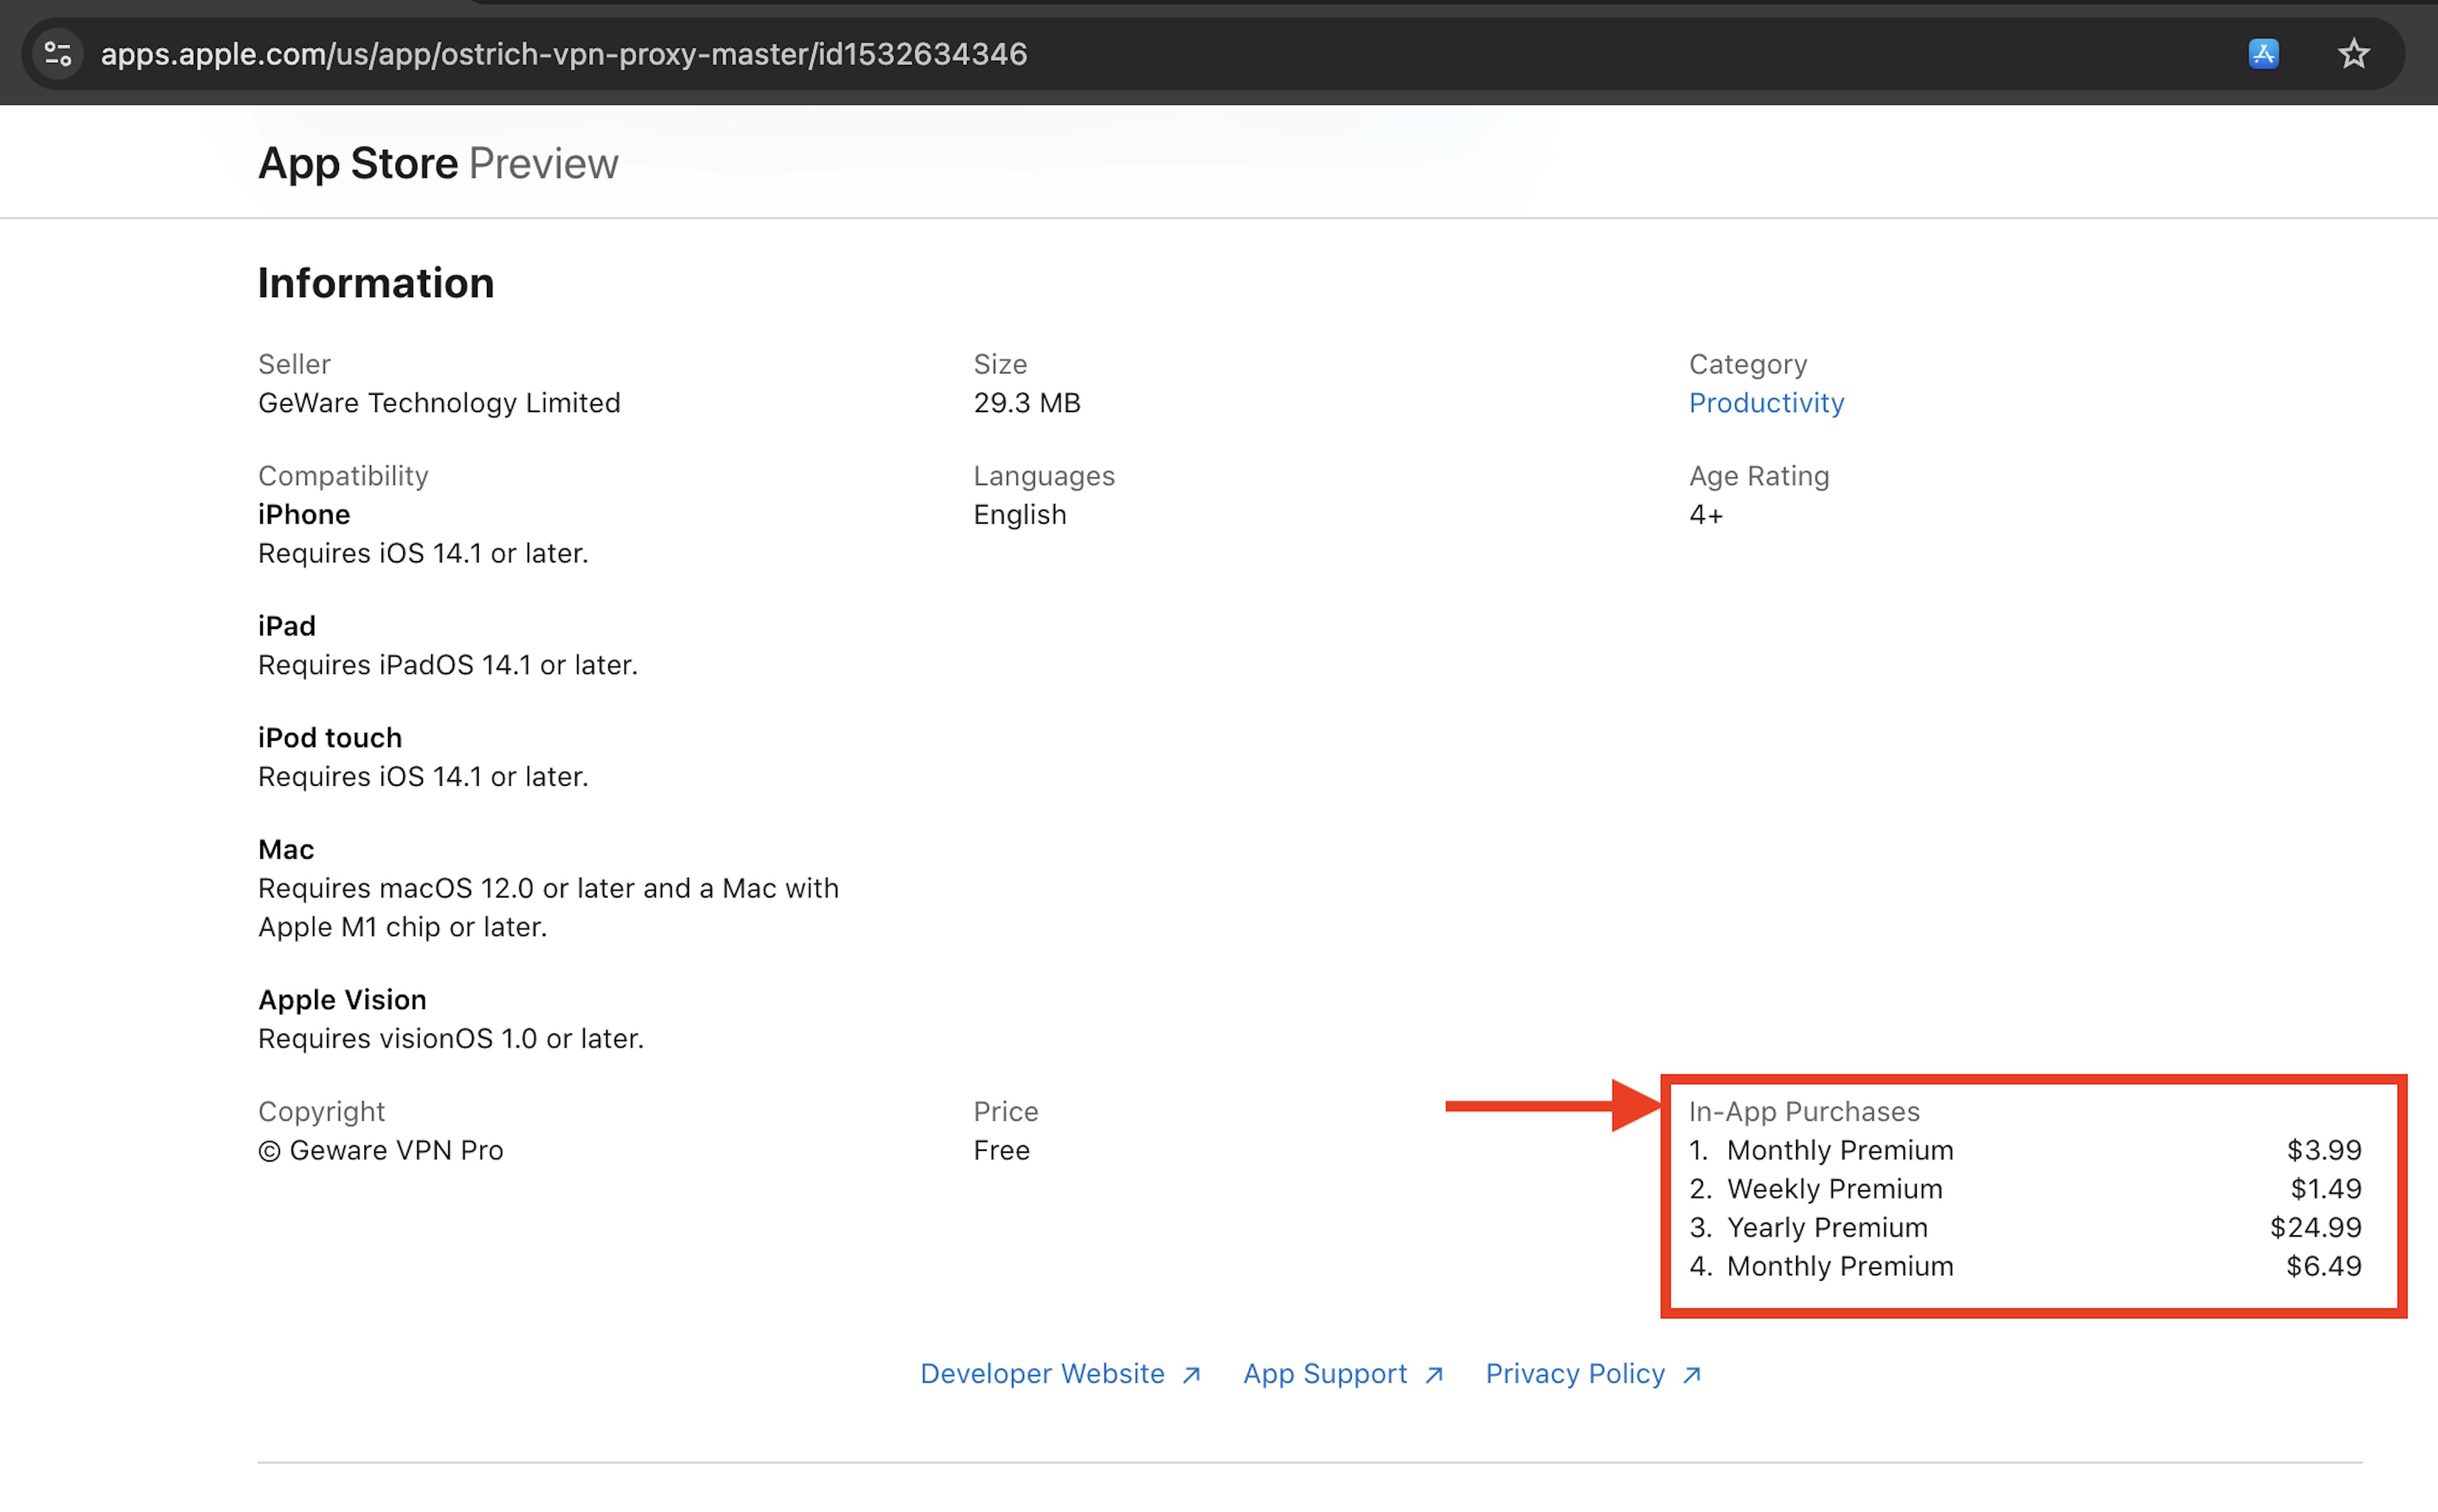The height and width of the screenshot is (1512, 2438).
Task: Bookmark this page with the star icon
Action: (x=2353, y=54)
